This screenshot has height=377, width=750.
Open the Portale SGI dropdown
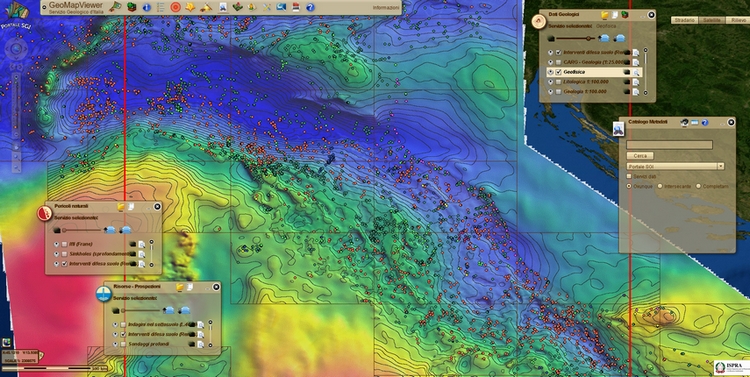pyautogui.click(x=675, y=166)
